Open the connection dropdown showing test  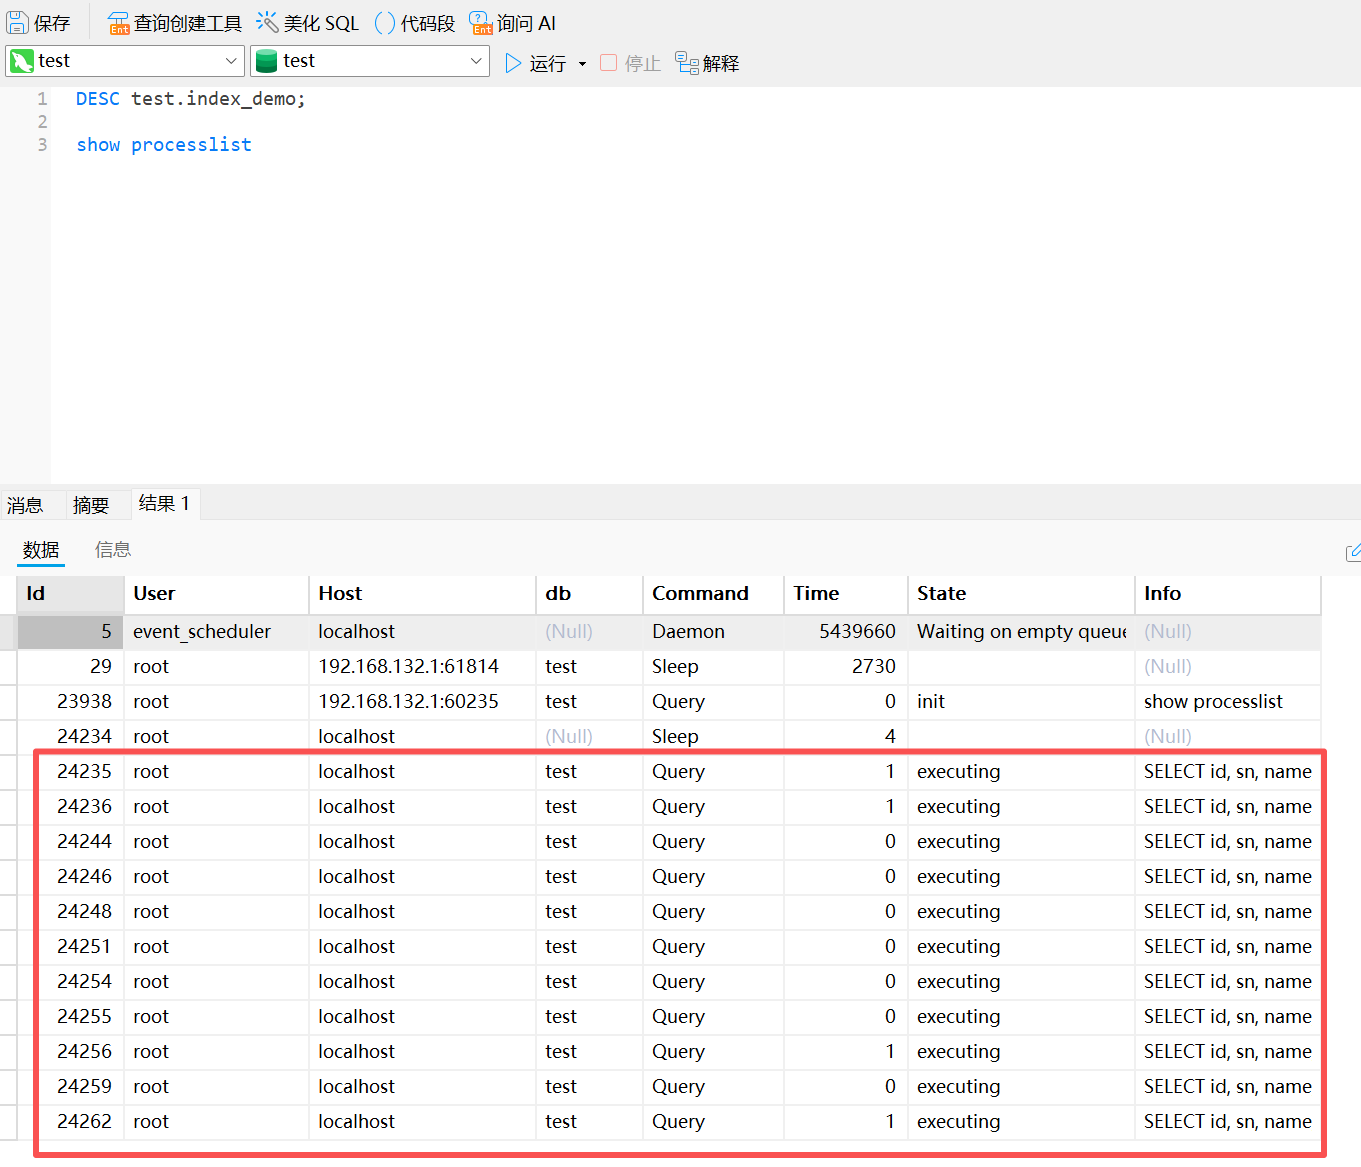click(125, 61)
